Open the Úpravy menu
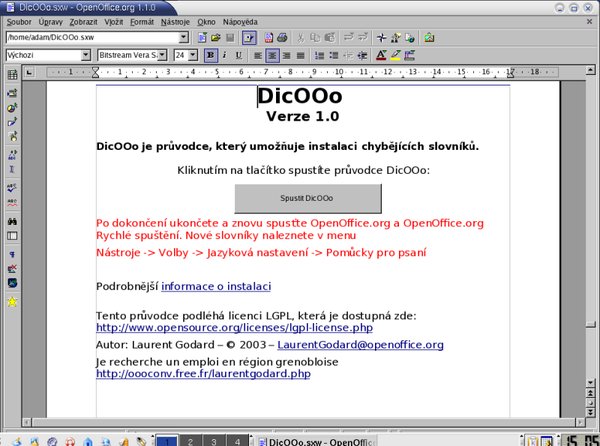This screenshot has height=446, width=600. [51, 22]
